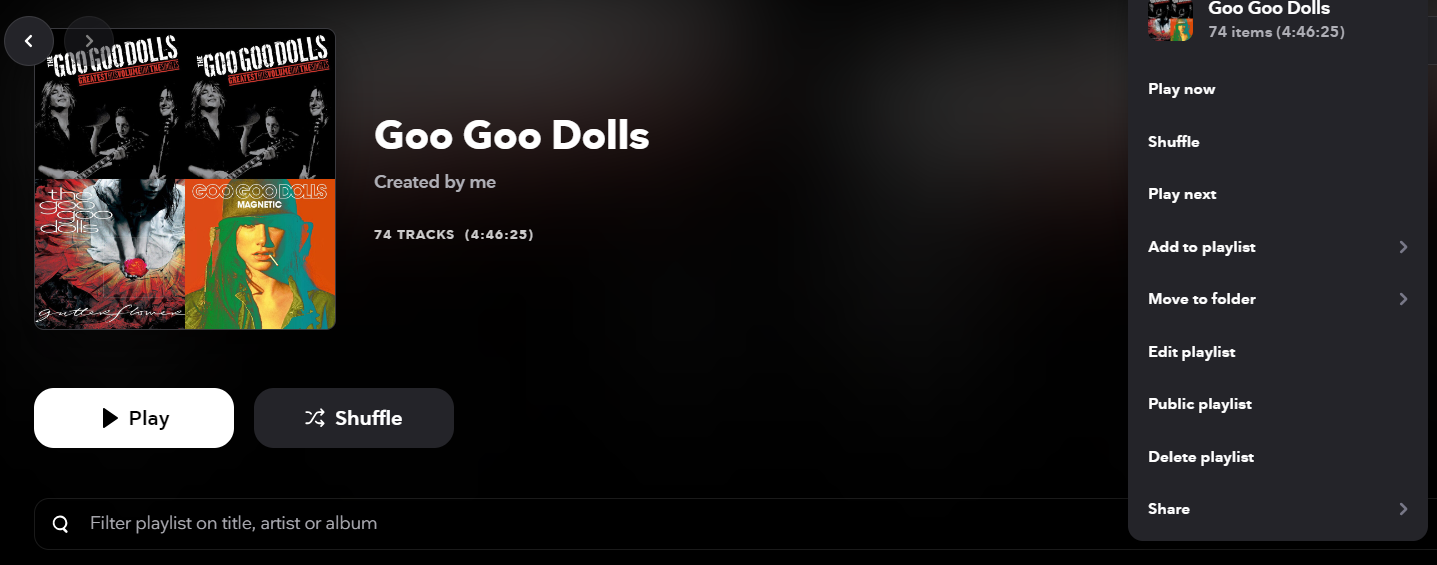Click the playlist thumbnail in context menu header
Image resolution: width=1437 pixels, height=565 pixels.
coord(1171,19)
